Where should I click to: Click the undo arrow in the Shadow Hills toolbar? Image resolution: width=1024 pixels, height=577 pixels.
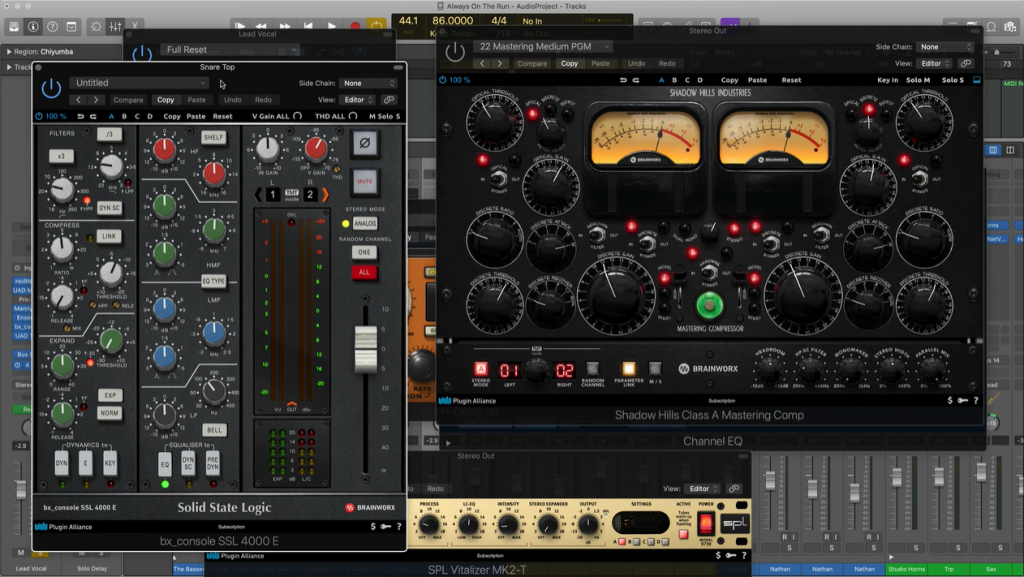(623, 80)
